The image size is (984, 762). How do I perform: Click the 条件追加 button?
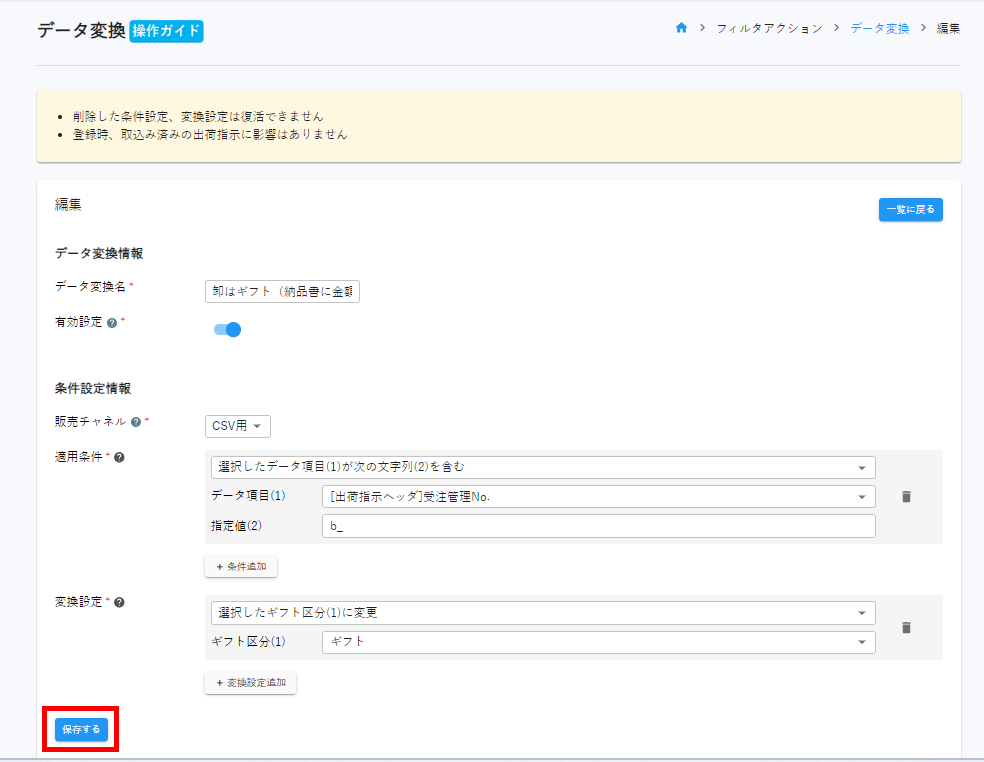pos(241,567)
